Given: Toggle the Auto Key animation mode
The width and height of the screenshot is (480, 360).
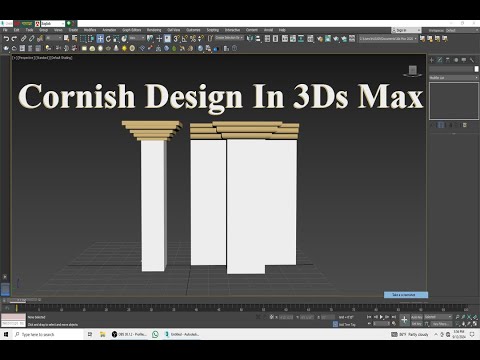Looking at the screenshot, I should coord(417,317).
